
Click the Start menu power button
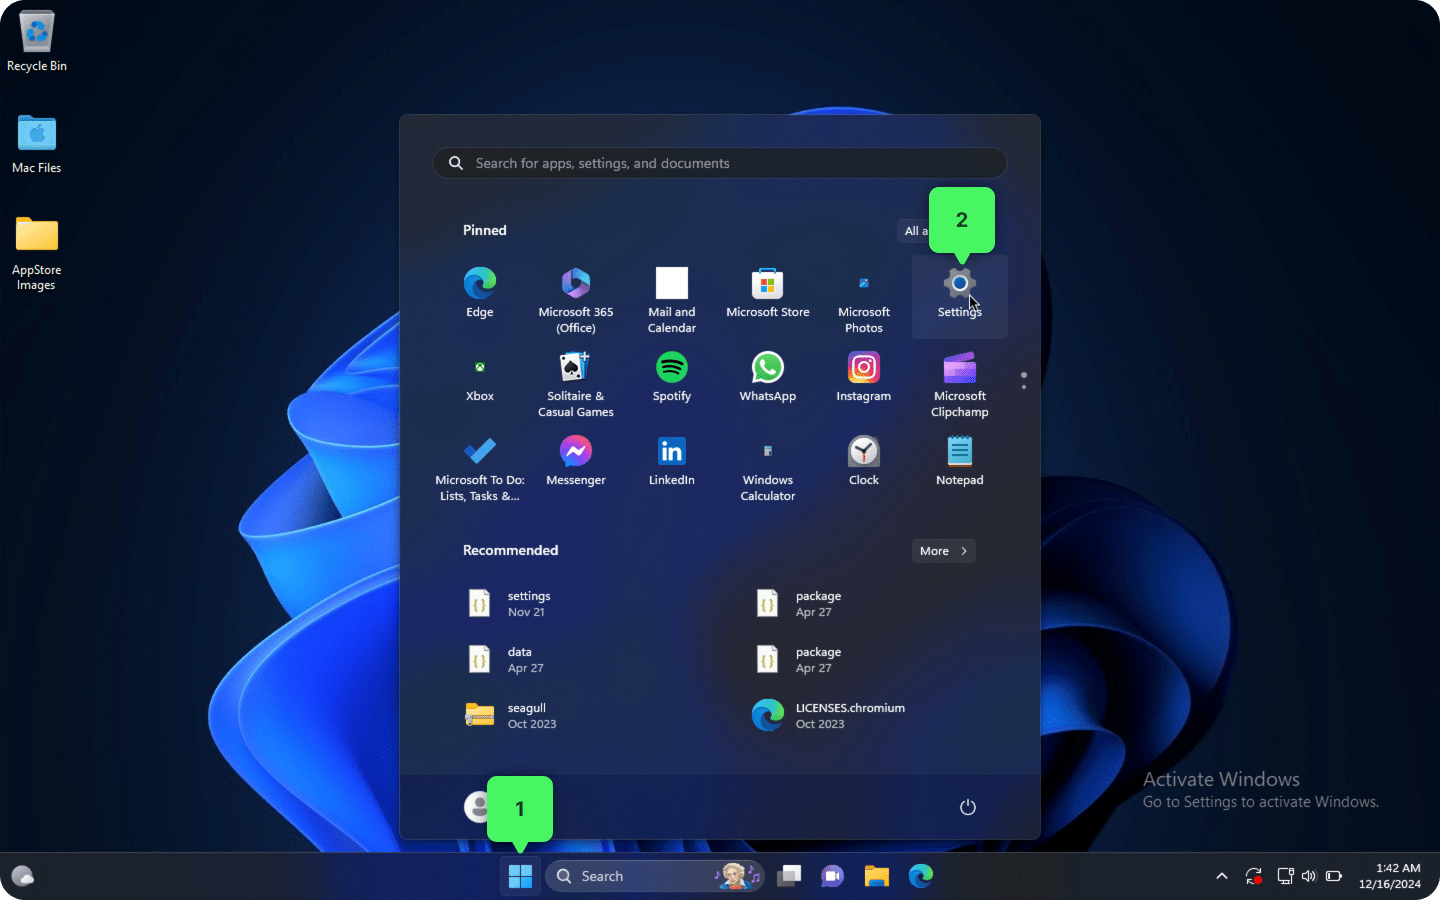point(968,807)
